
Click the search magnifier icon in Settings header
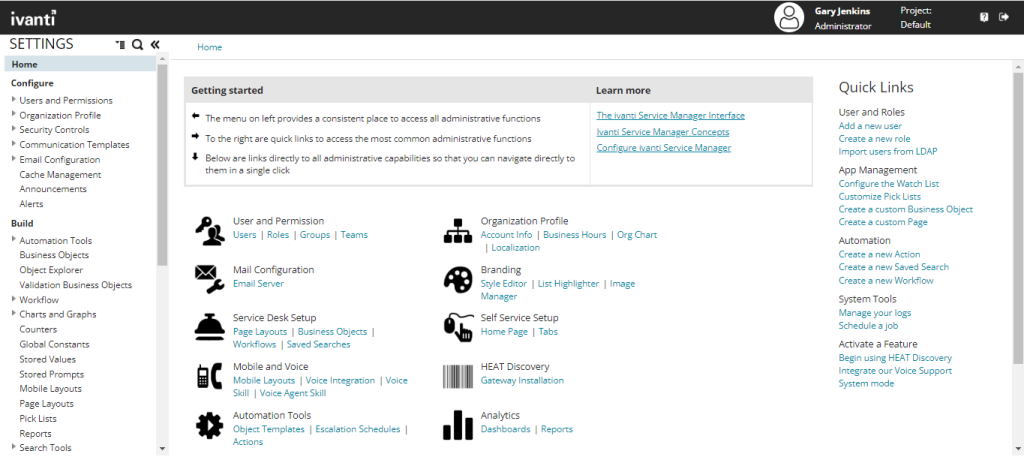tap(137, 44)
